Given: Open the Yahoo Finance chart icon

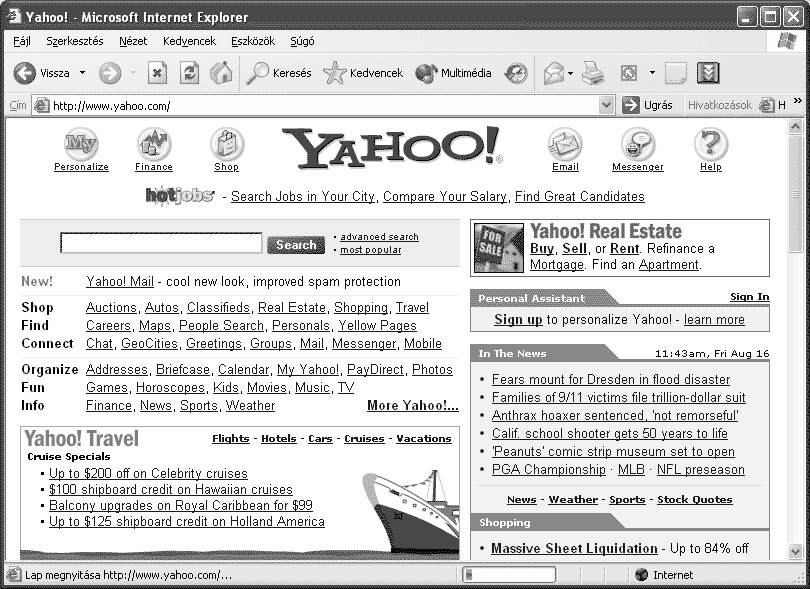Looking at the screenshot, I should click(x=154, y=144).
